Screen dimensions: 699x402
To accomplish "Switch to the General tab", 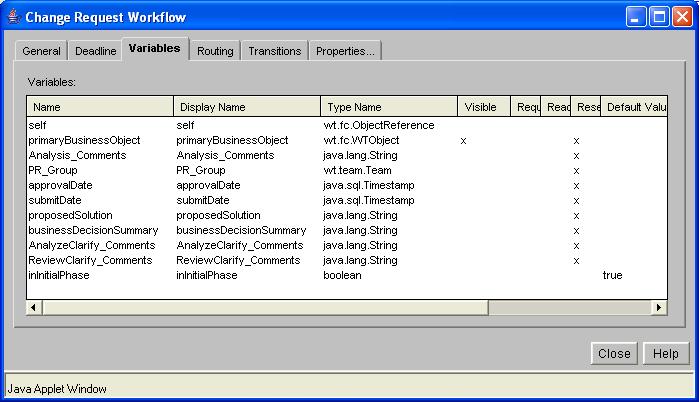I will click(41, 51).
